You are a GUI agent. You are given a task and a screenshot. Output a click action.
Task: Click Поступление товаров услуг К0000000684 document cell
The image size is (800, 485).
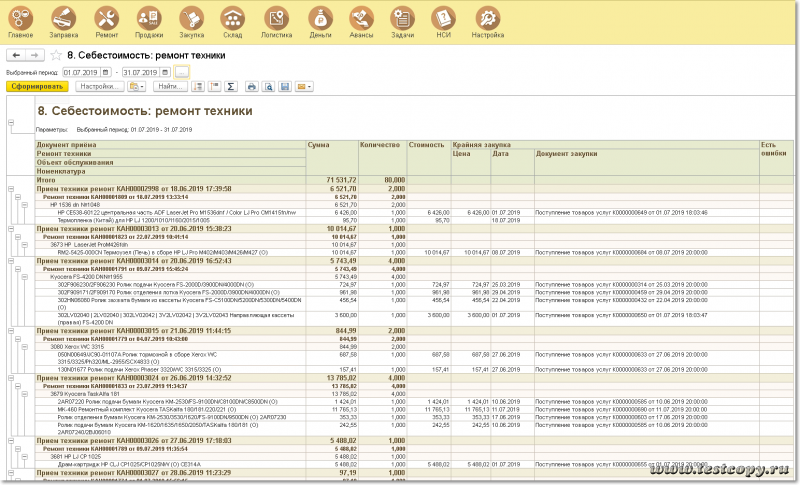pyautogui.click(x=646, y=252)
